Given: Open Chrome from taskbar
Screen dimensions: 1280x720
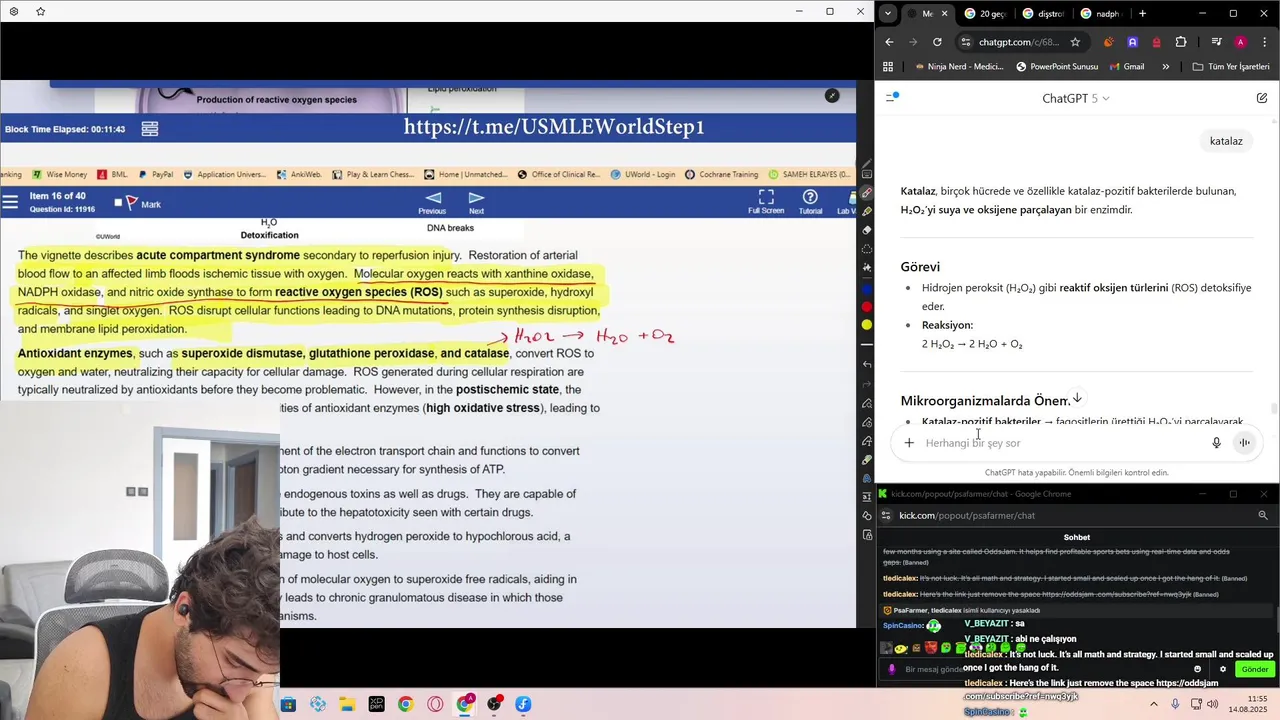Looking at the screenshot, I should point(405,704).
